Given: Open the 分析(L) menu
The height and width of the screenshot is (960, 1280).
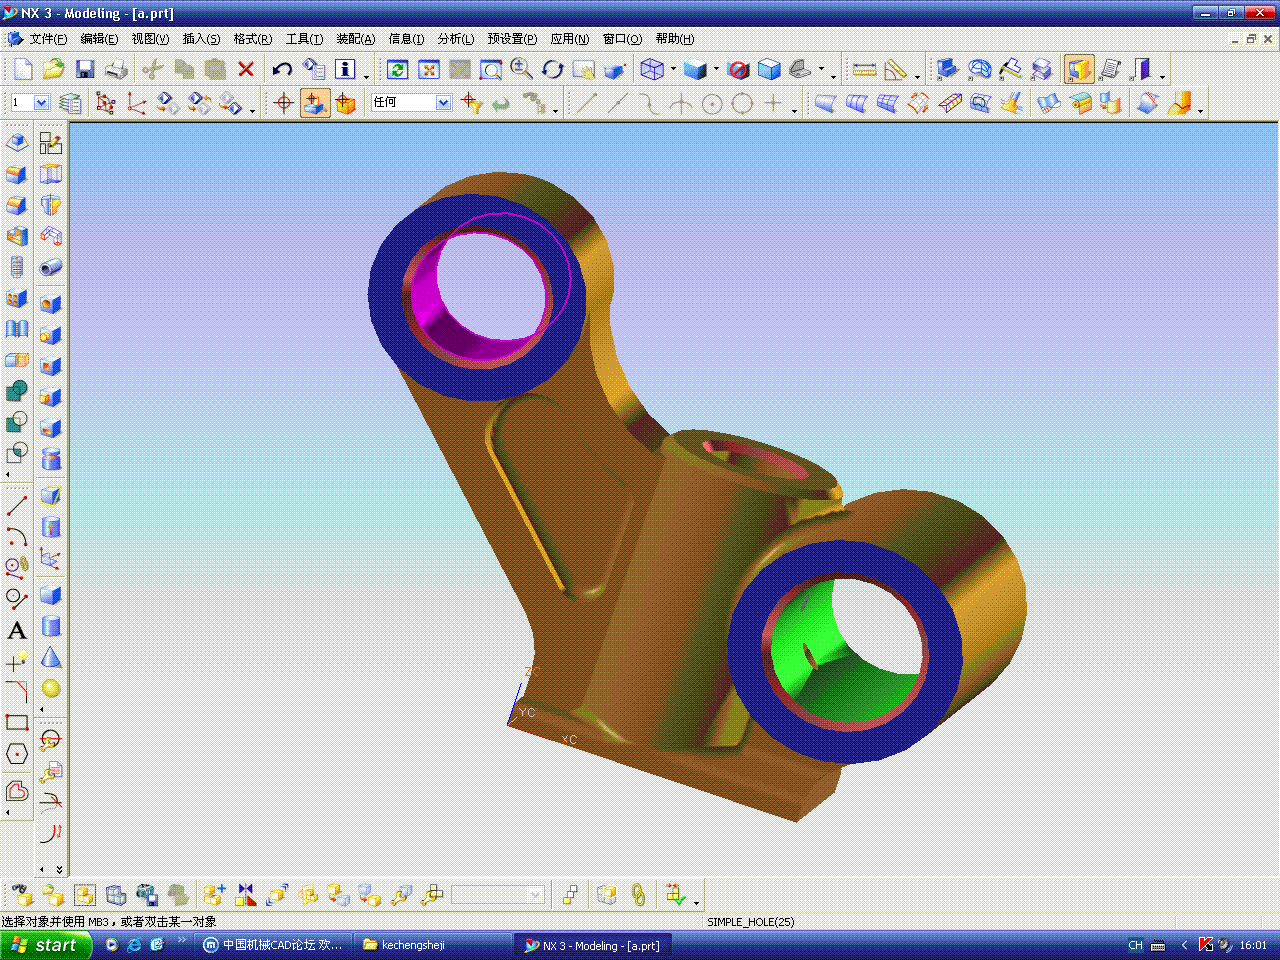Looking at the screenshot, I should (455, 39).
